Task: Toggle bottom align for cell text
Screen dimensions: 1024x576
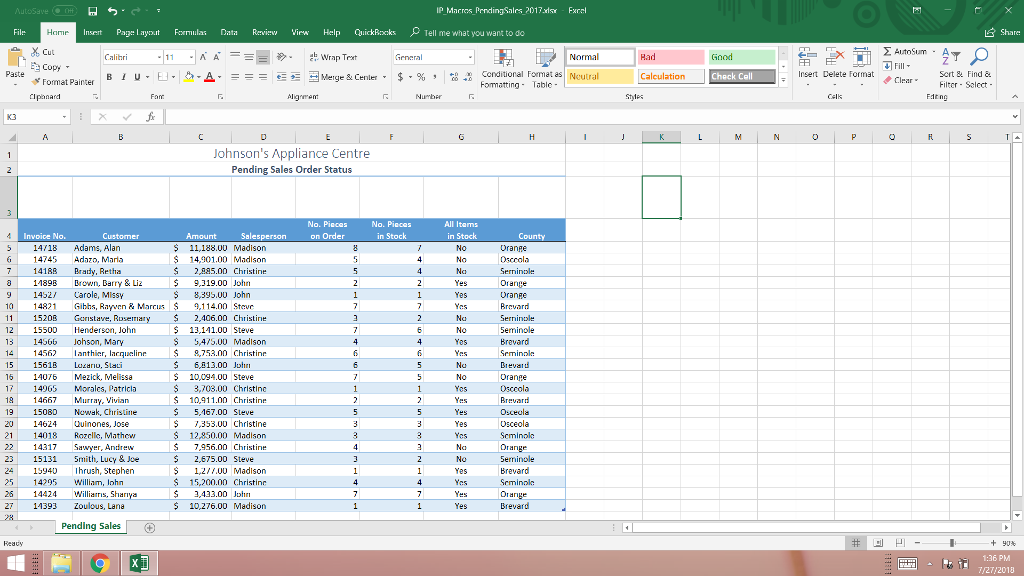Action: (263, 57)
